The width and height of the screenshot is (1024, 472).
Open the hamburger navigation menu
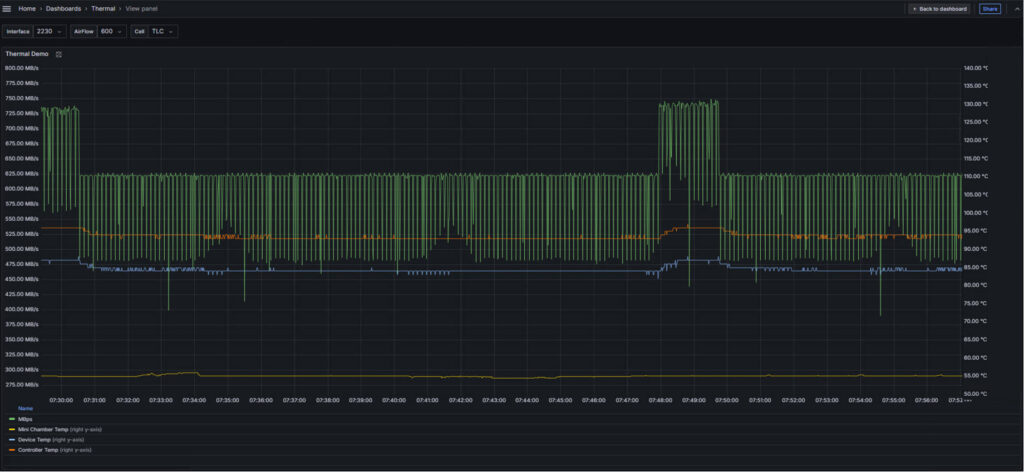coord(7,9)
